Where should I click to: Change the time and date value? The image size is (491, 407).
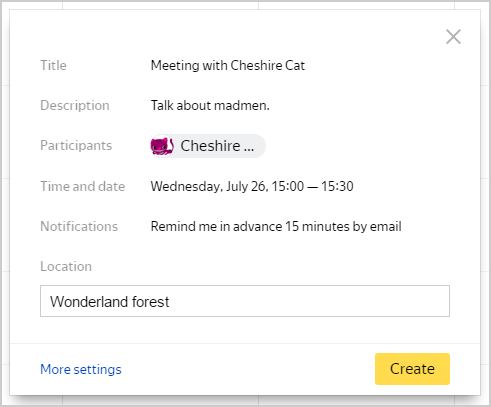pos(252,186)
